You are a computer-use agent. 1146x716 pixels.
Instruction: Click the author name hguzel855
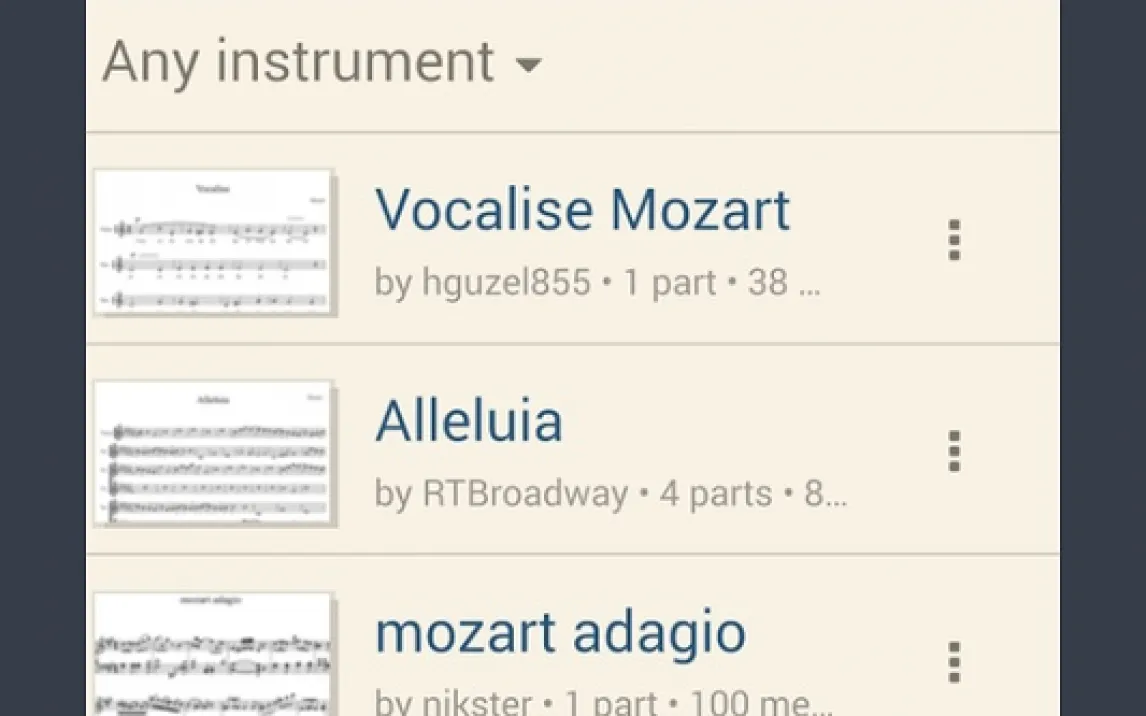tap(506, 283)
